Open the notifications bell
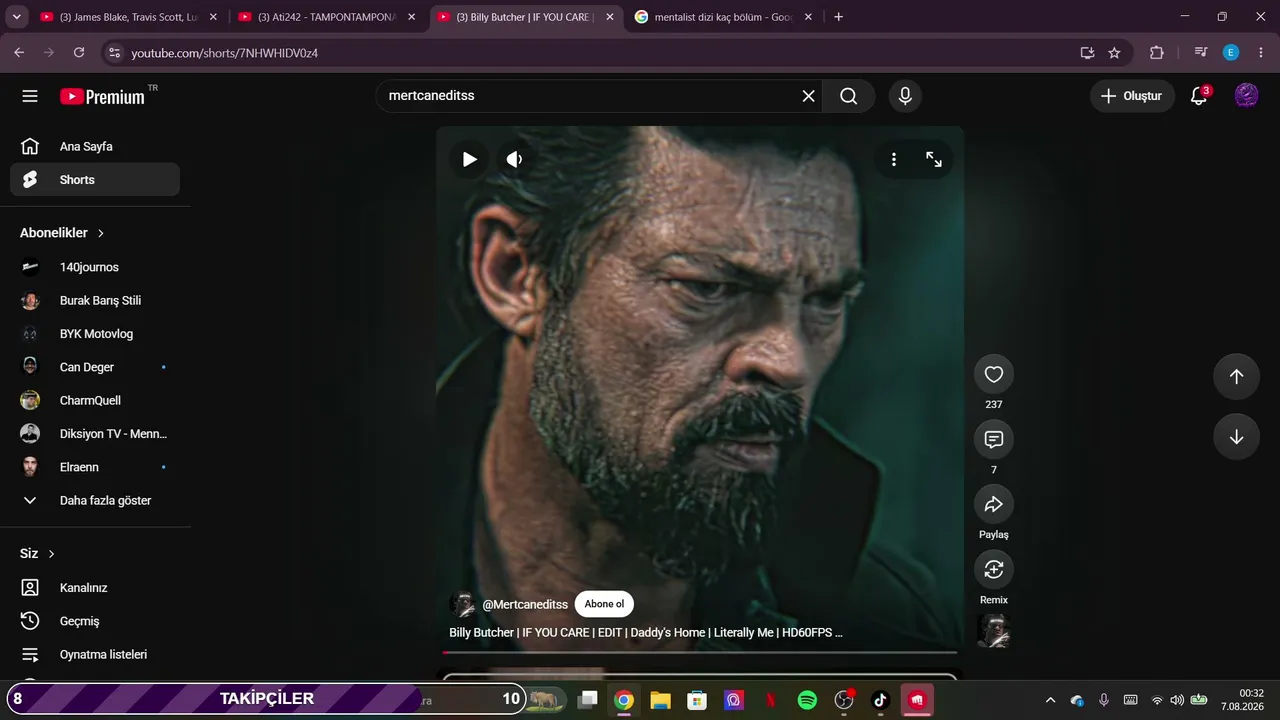 point(1199,96)
